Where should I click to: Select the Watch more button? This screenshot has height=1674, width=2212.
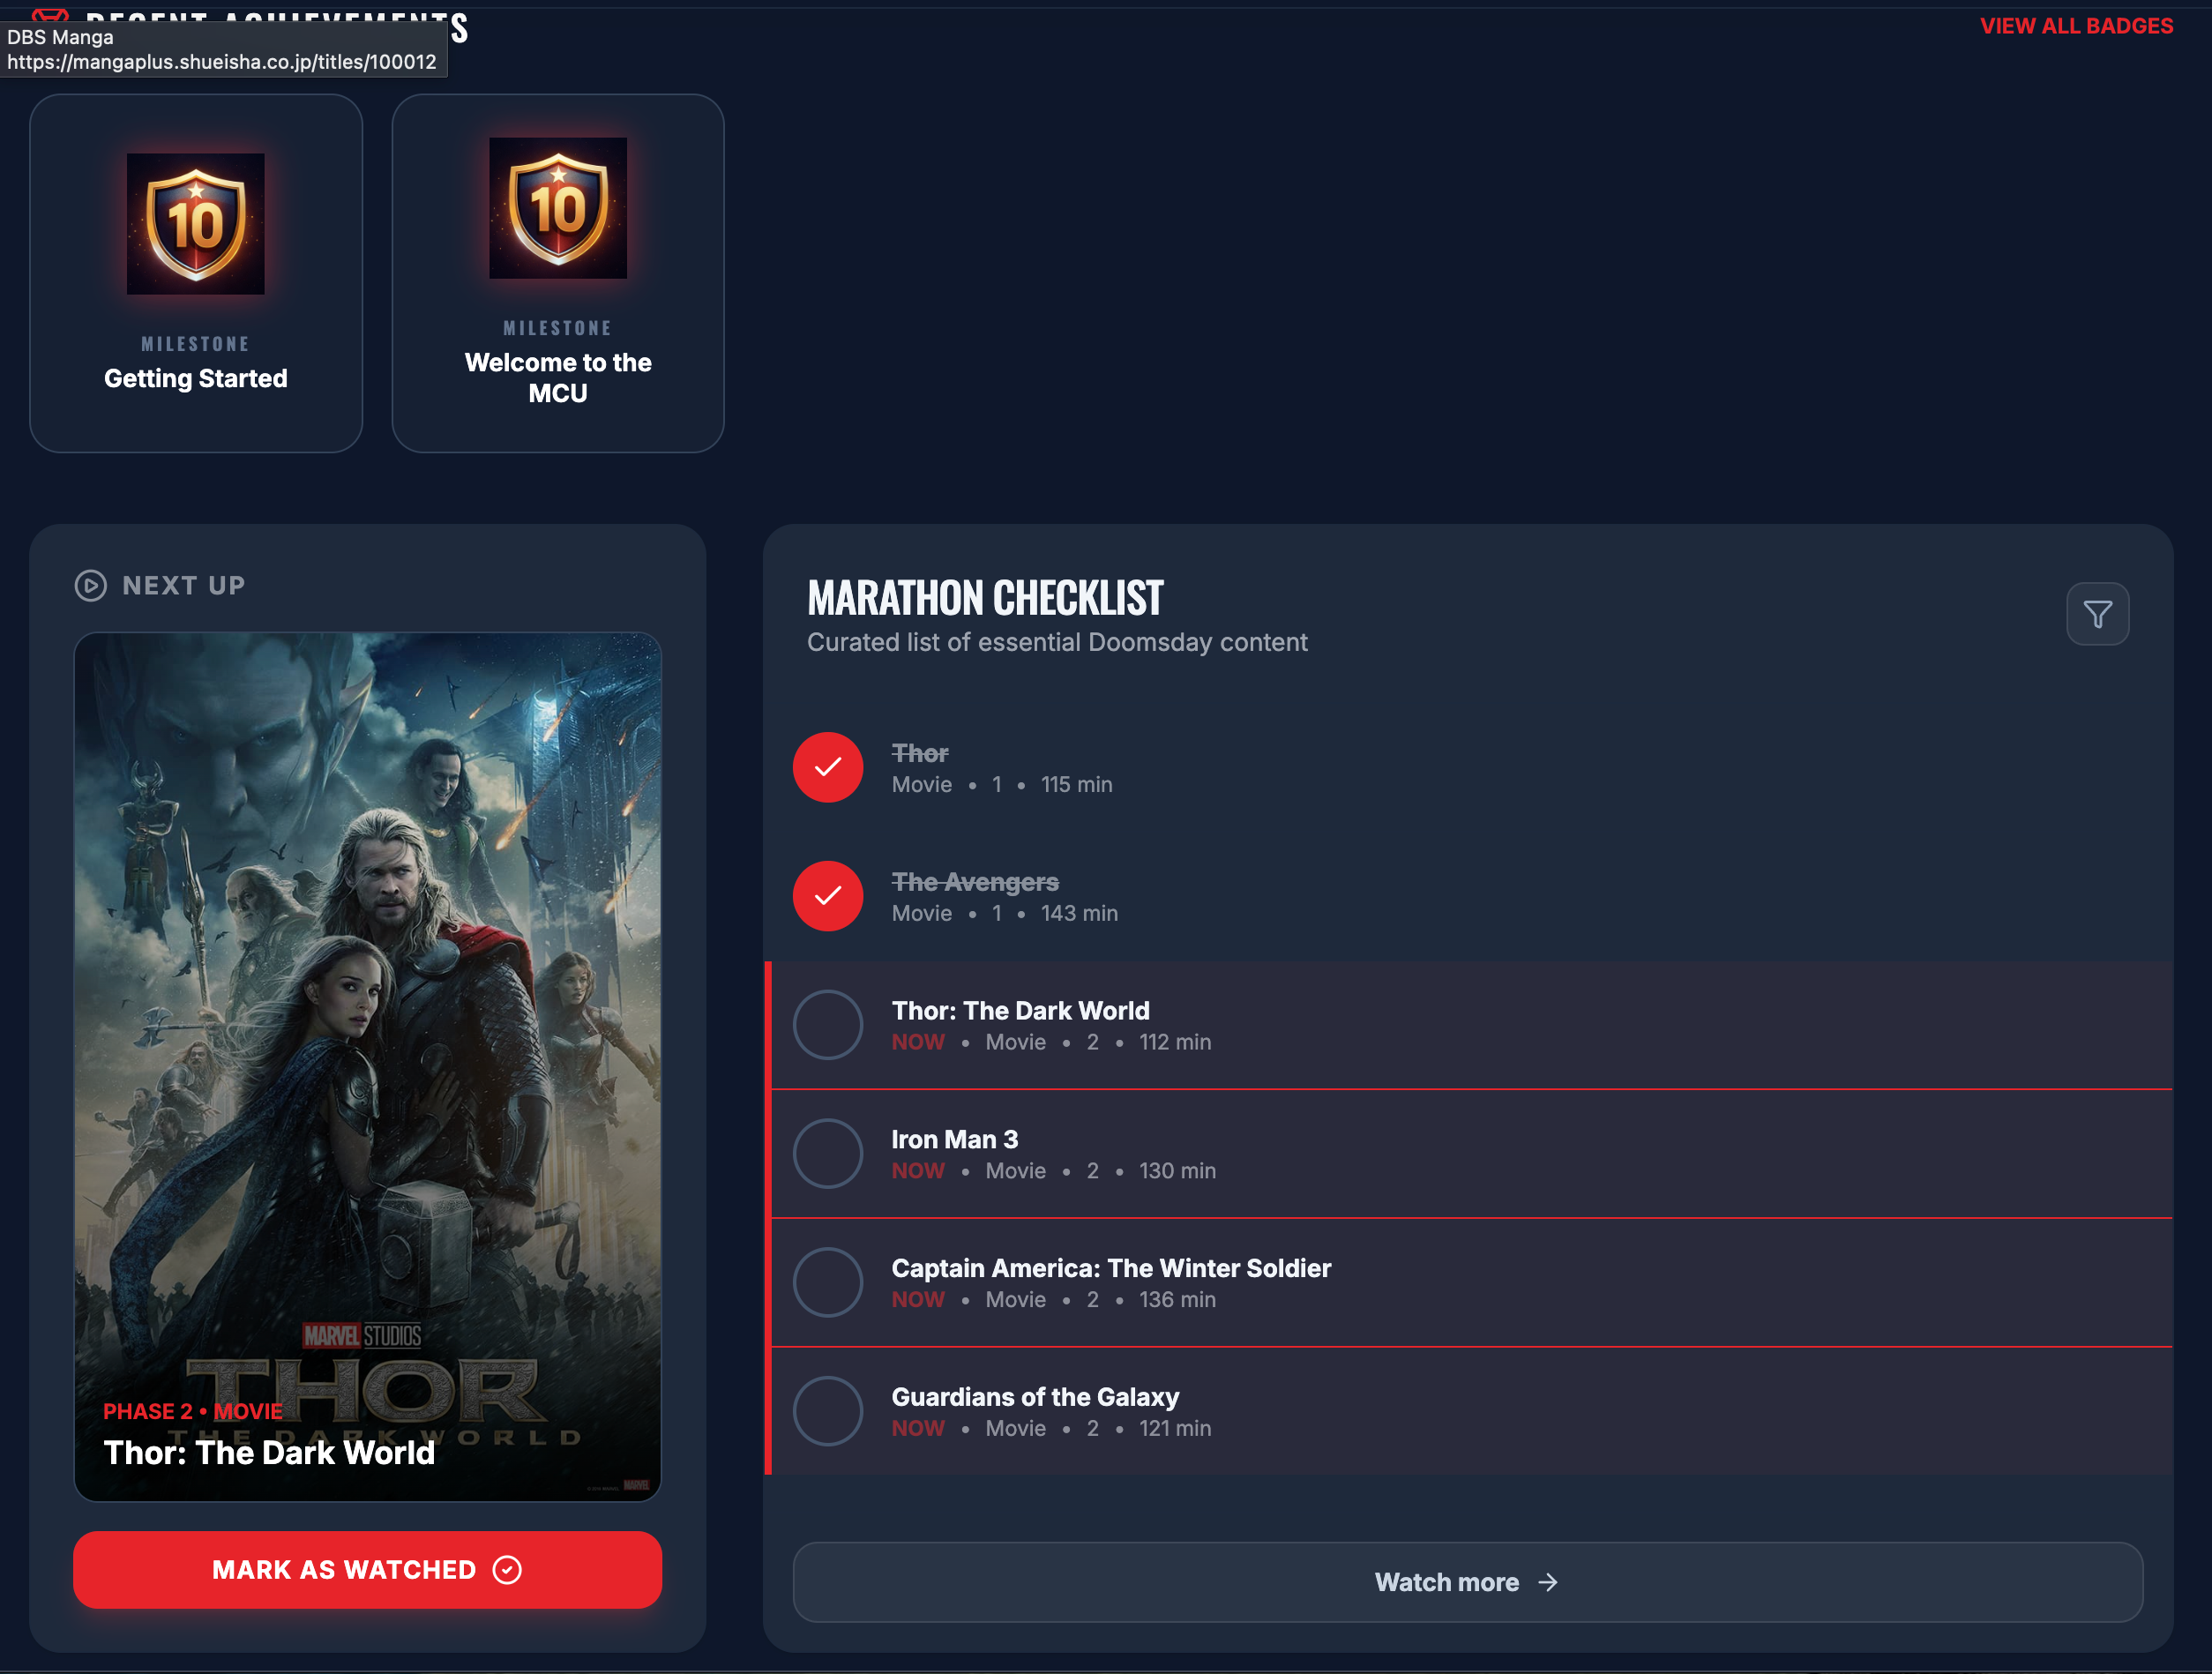1465,1582
